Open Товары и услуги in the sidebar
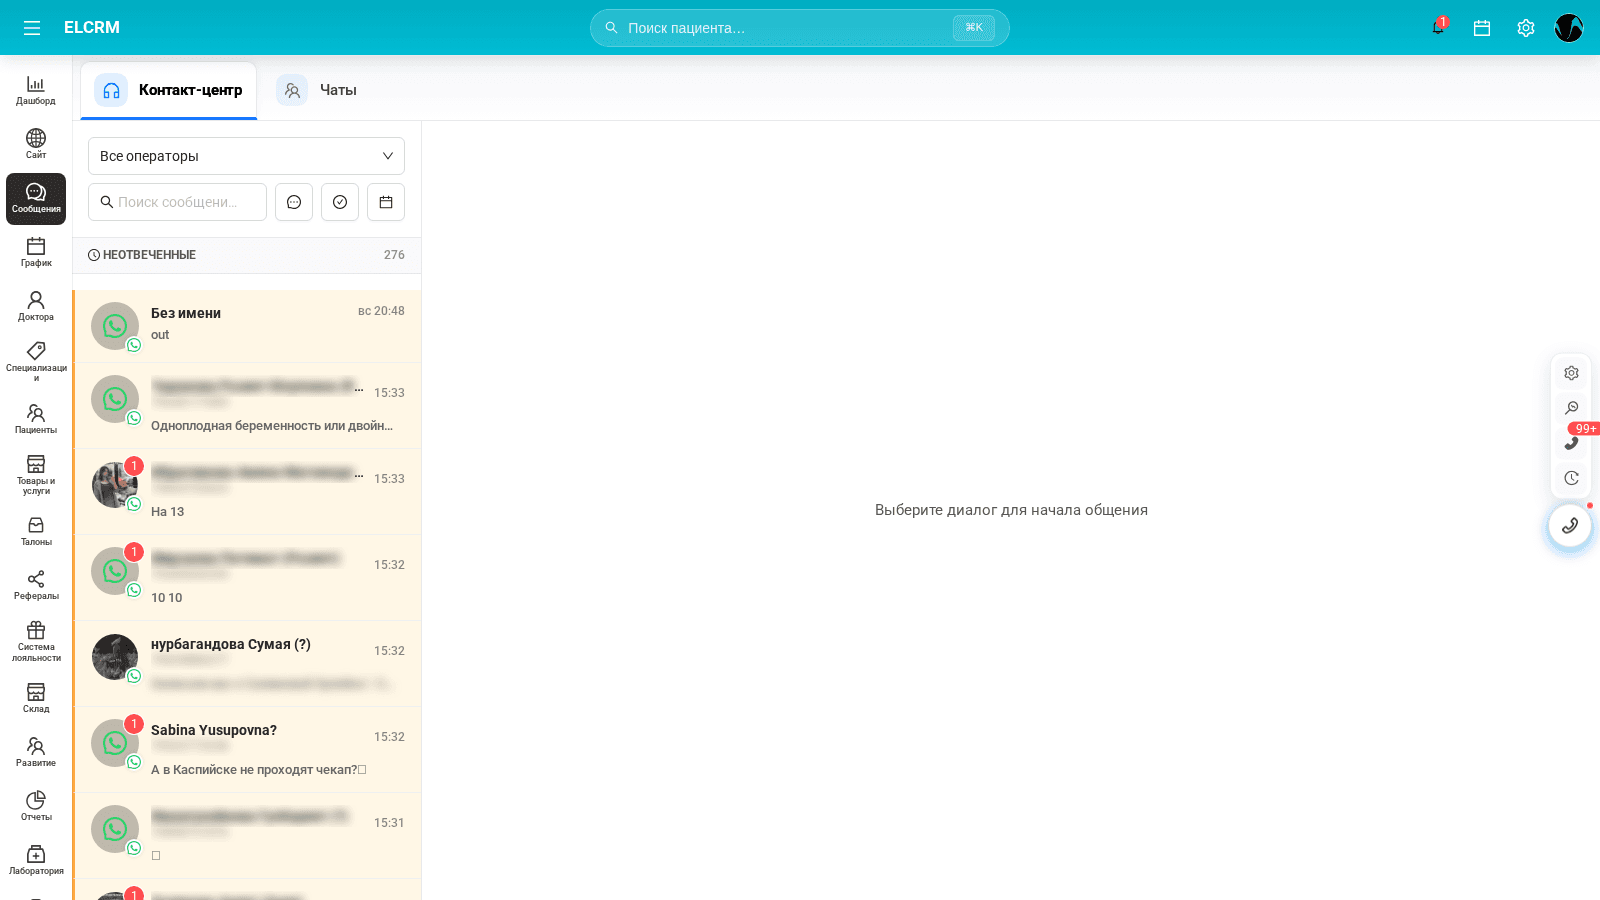Screen dimensions: 1600x900 [36, 475]
